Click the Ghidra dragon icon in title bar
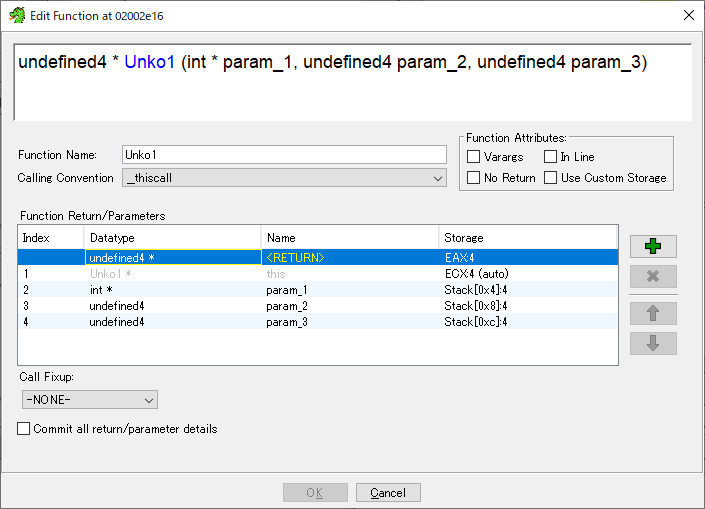This screenshot has width=705, height=509. point(17,16)
